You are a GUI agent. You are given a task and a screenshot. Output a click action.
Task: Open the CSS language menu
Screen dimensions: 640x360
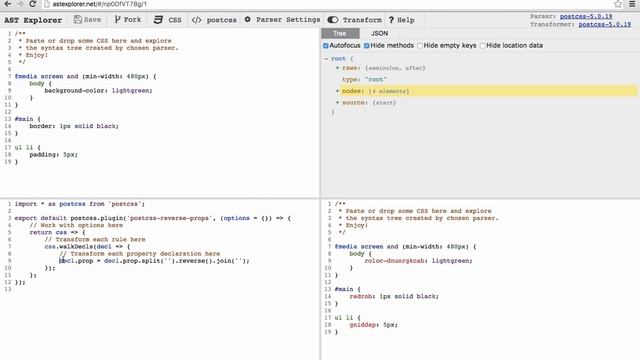tap(168, 20)
